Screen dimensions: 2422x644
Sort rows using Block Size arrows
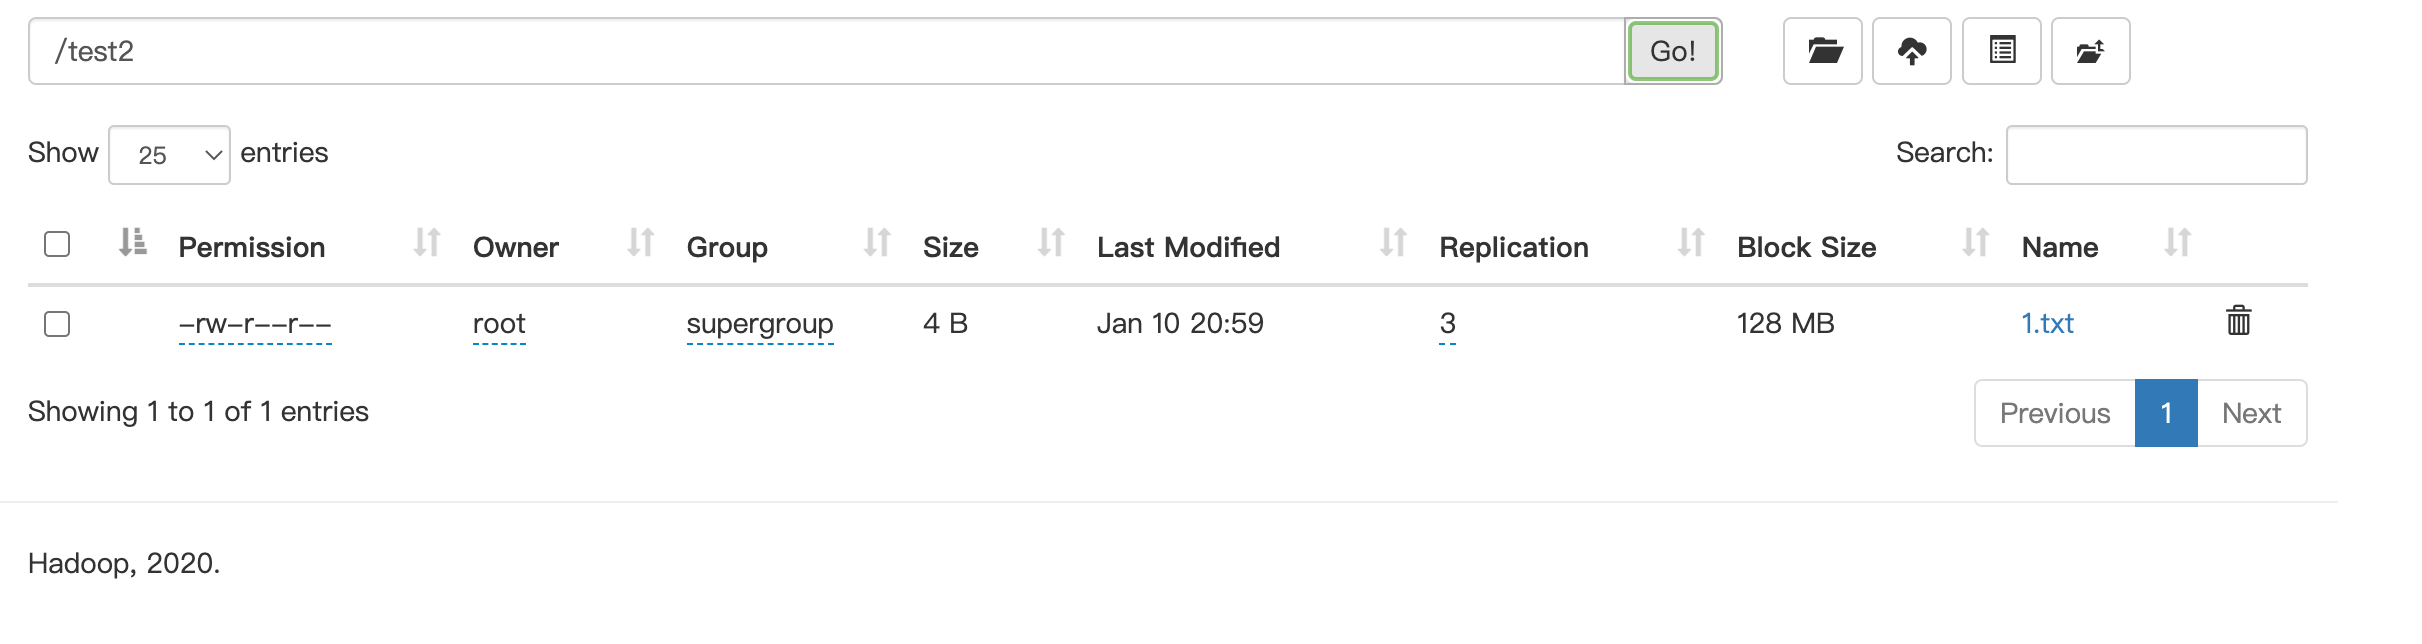pyautogui.click(x=1975, y=243)
